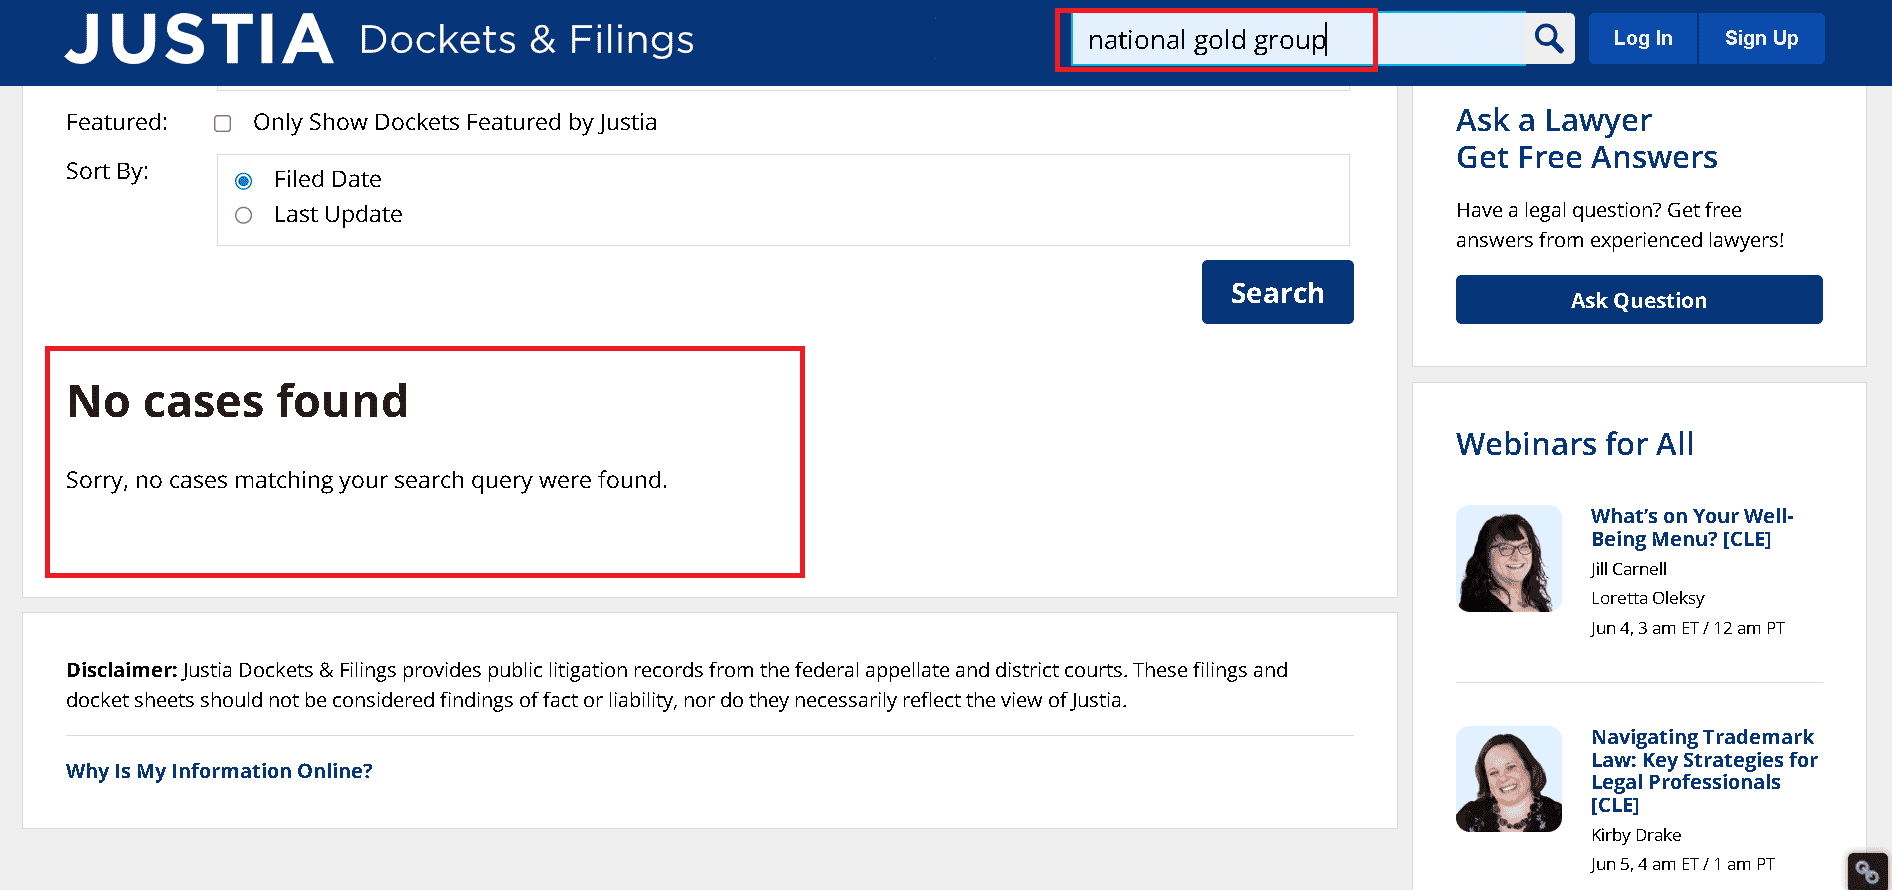The image size is (1892, 890).
Task: Click the JUSTIA logo
Action: coord(200,39)
